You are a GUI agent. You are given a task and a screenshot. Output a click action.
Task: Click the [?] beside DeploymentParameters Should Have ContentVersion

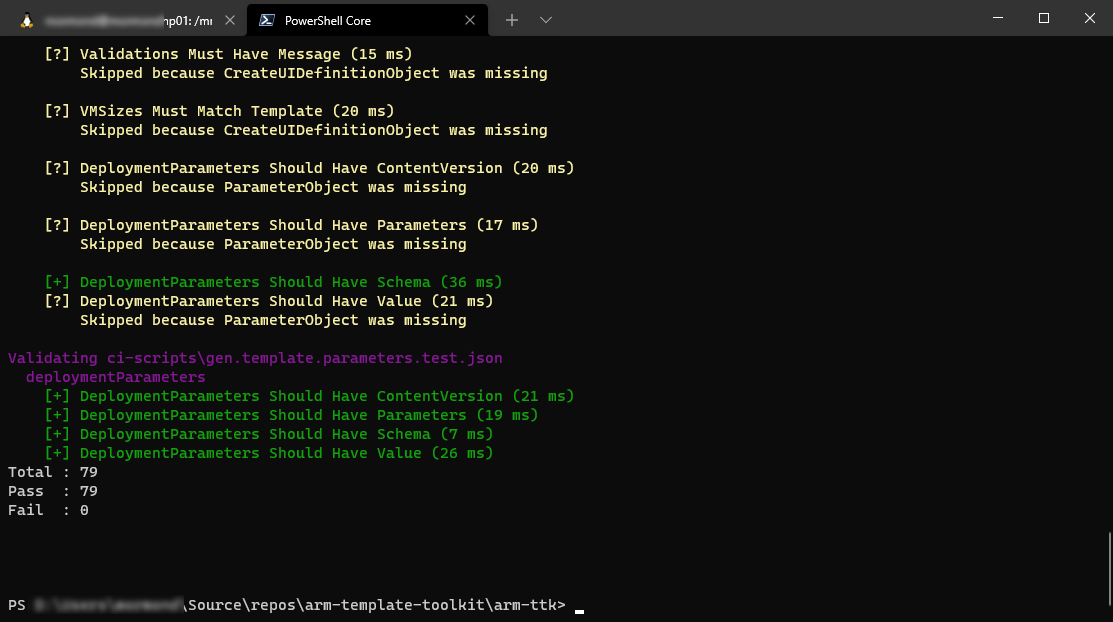(57, 167)
